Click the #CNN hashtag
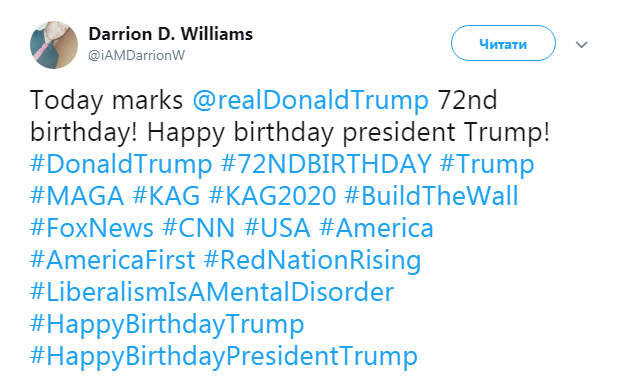This screenshot has width=618, height=381. click(198, 228)
